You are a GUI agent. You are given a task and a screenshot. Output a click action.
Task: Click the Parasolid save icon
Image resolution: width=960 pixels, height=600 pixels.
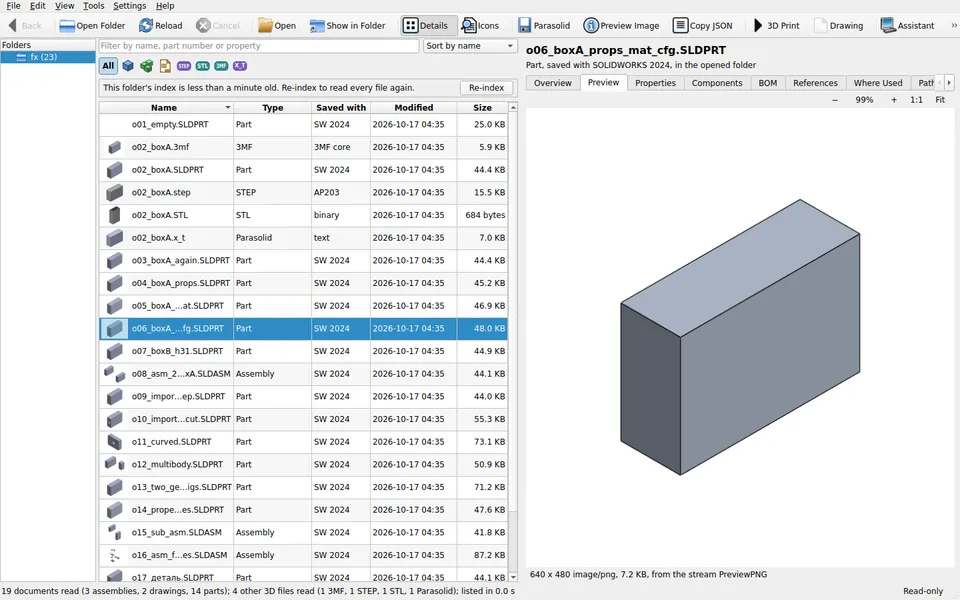click(x=524, y=26)
